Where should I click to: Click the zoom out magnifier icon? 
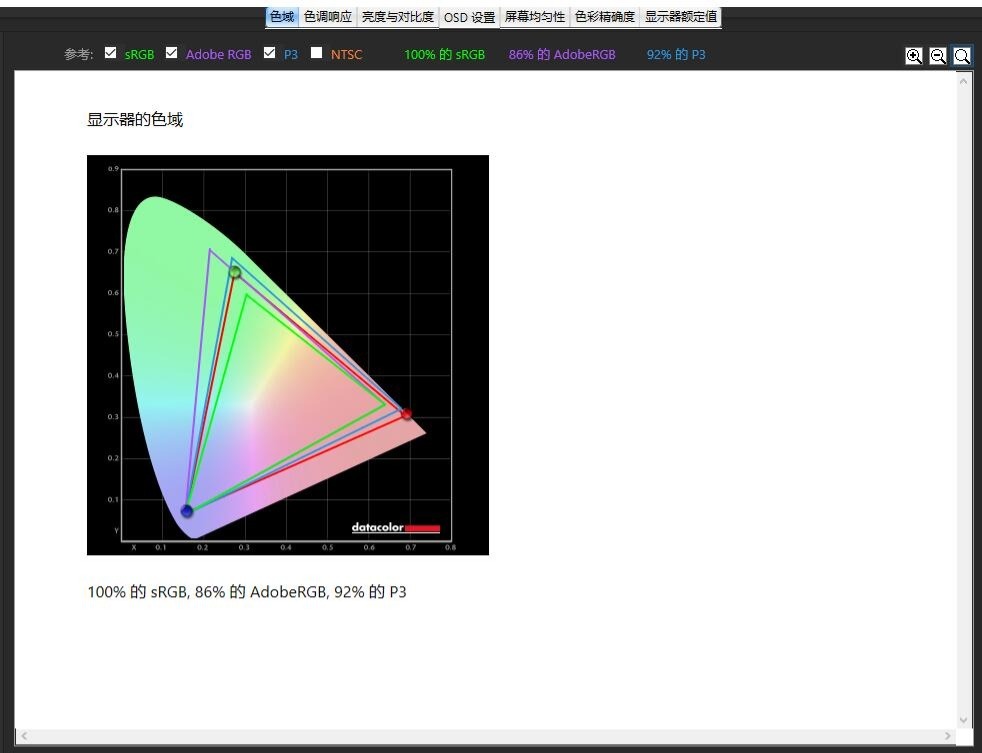(938, 56)
